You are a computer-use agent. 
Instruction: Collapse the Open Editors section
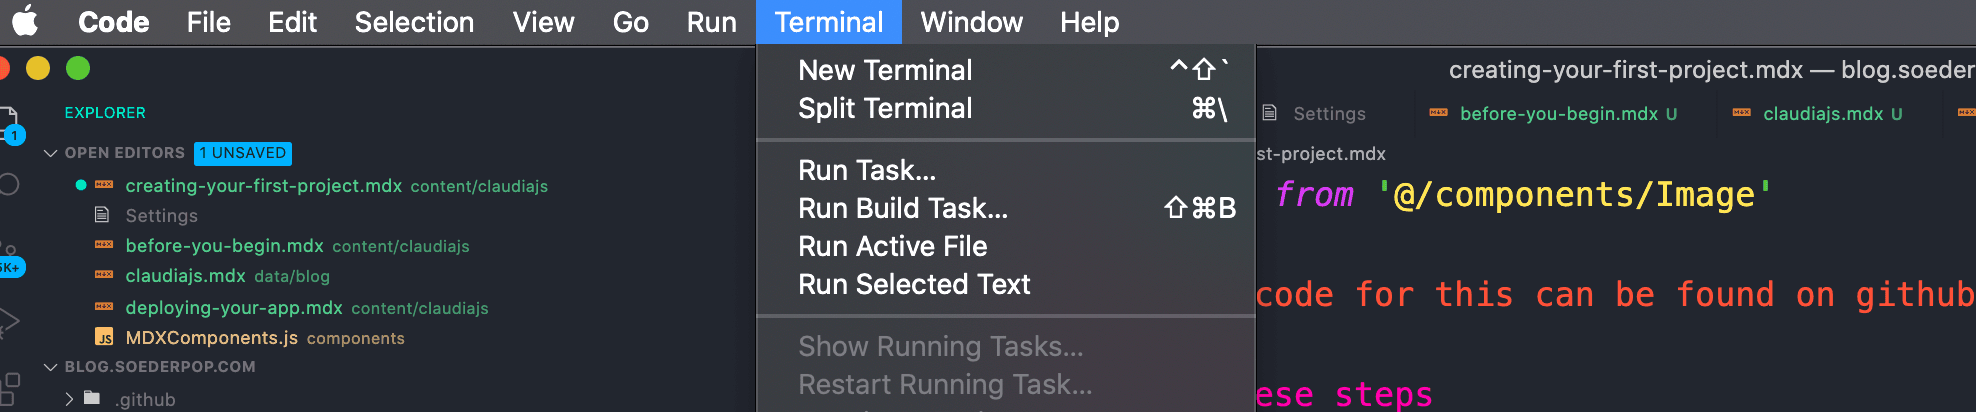50,153
